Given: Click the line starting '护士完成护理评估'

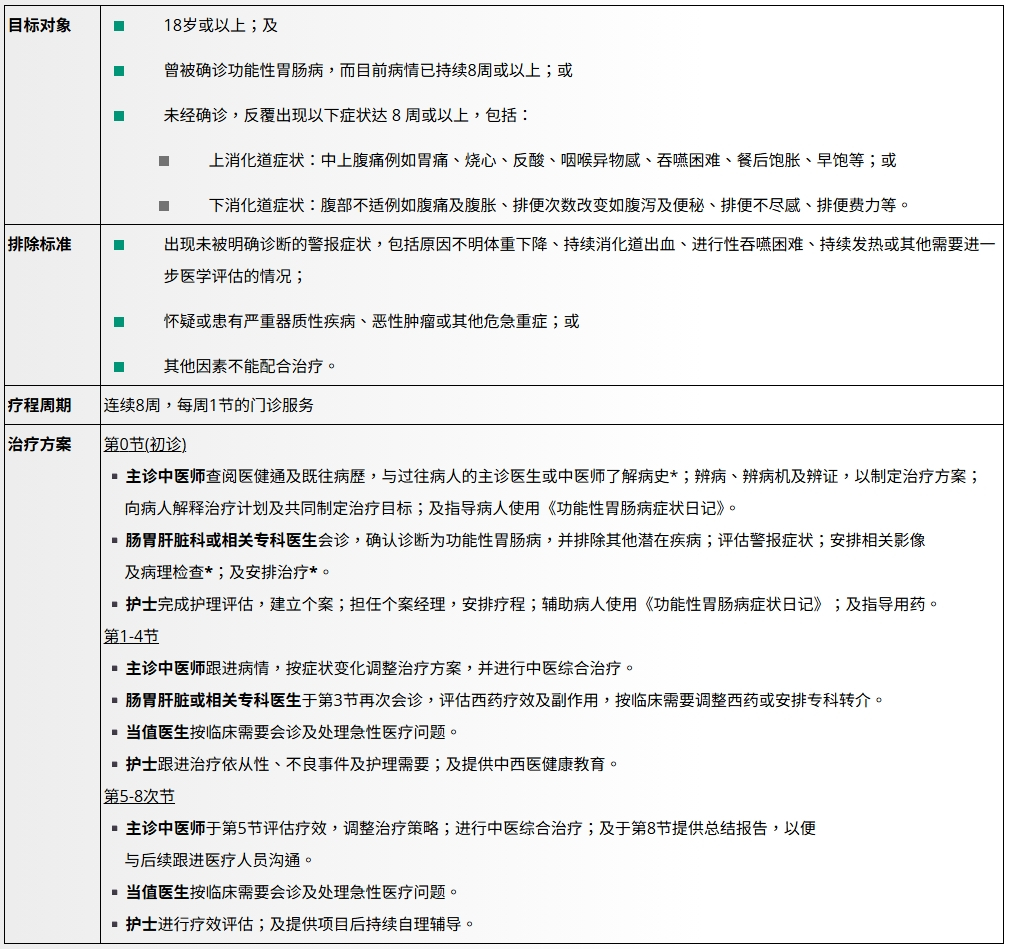Looking at the screenshot, I should (532, 604).
